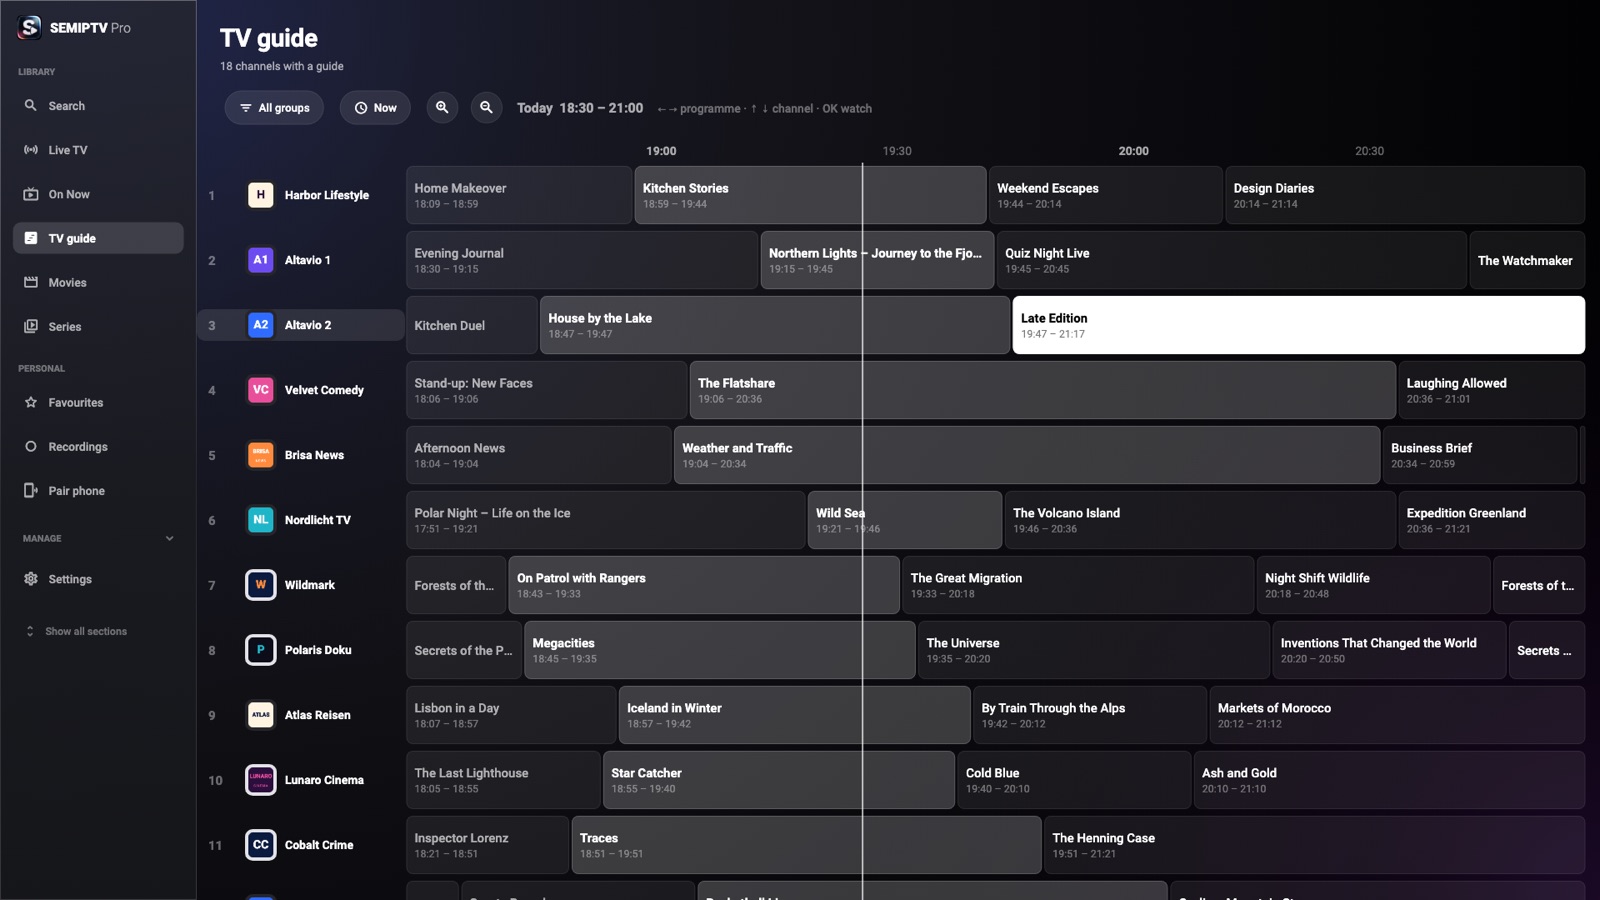Select the Late Edition programme
This screenshot has width=1600, height=900.
click(1298, 325)
